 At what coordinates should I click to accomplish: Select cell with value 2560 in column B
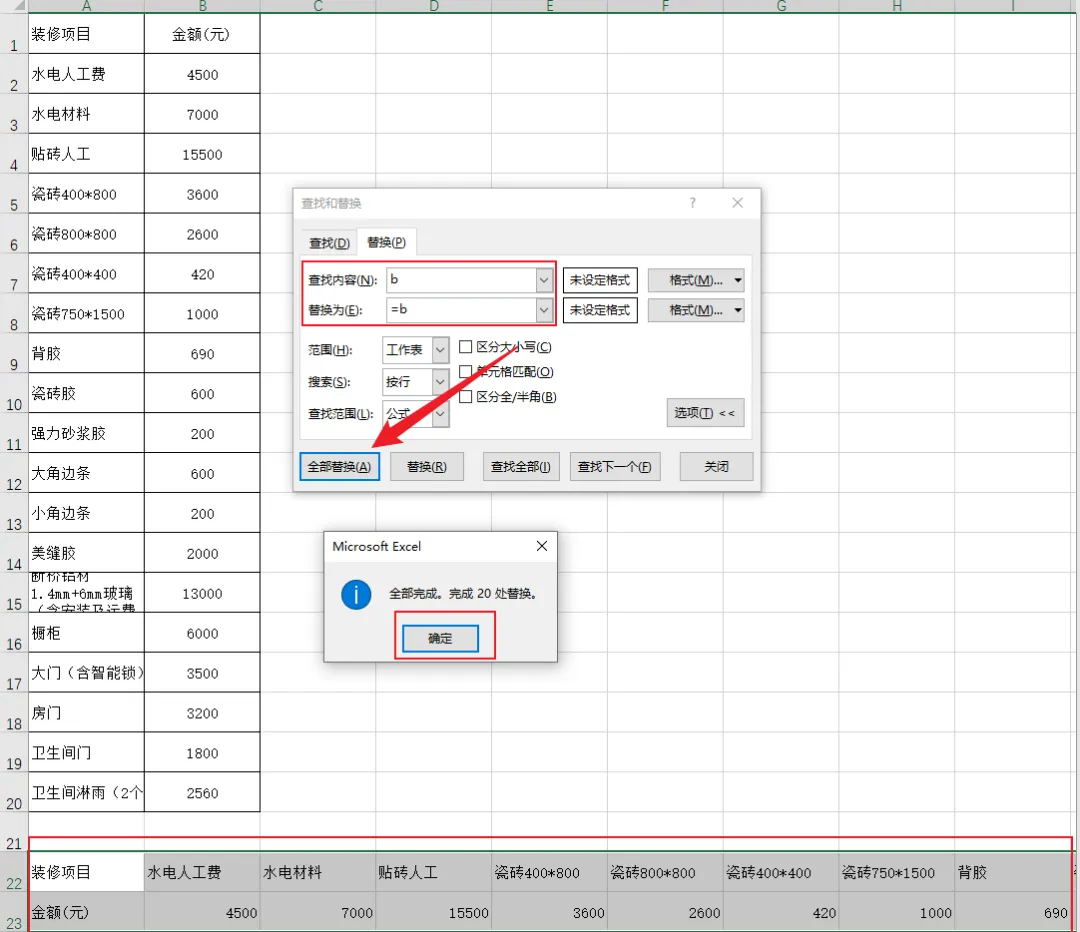pyautogui.click(x=202, y=793)
